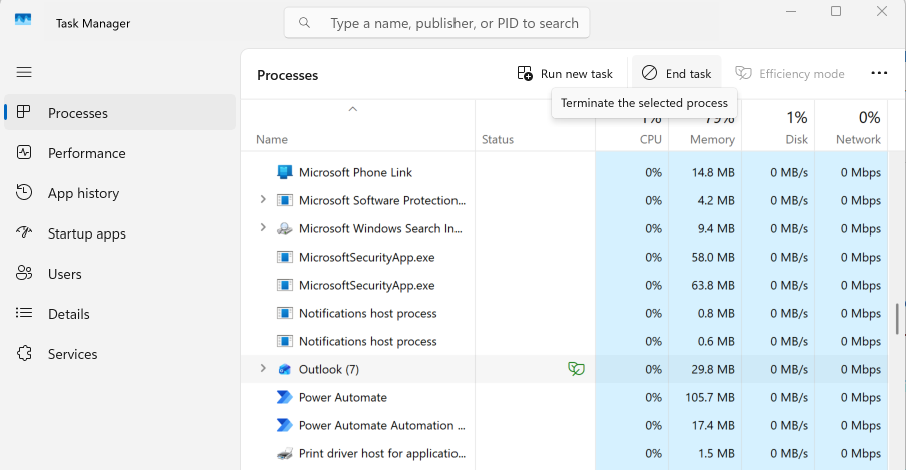Switch to the Performance page
The height and width of the screenshot is (470, 906).
[86, 153]
